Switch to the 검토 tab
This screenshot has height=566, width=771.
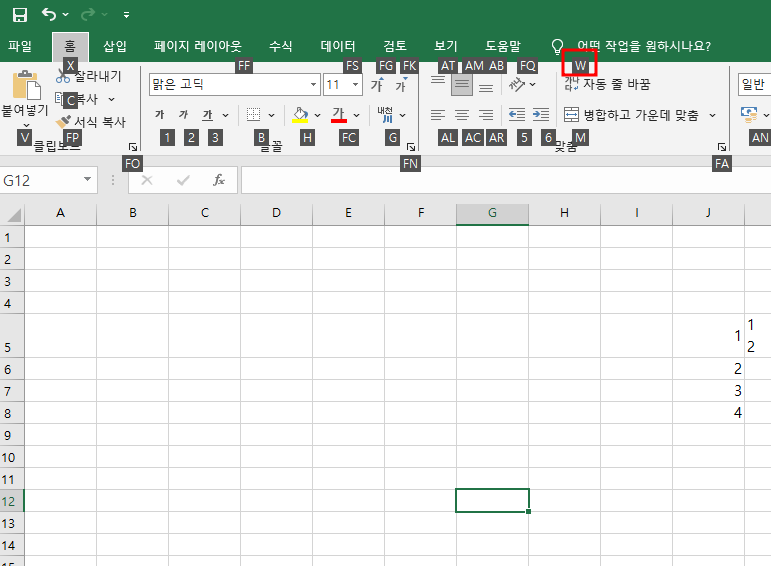click(395, 46)
